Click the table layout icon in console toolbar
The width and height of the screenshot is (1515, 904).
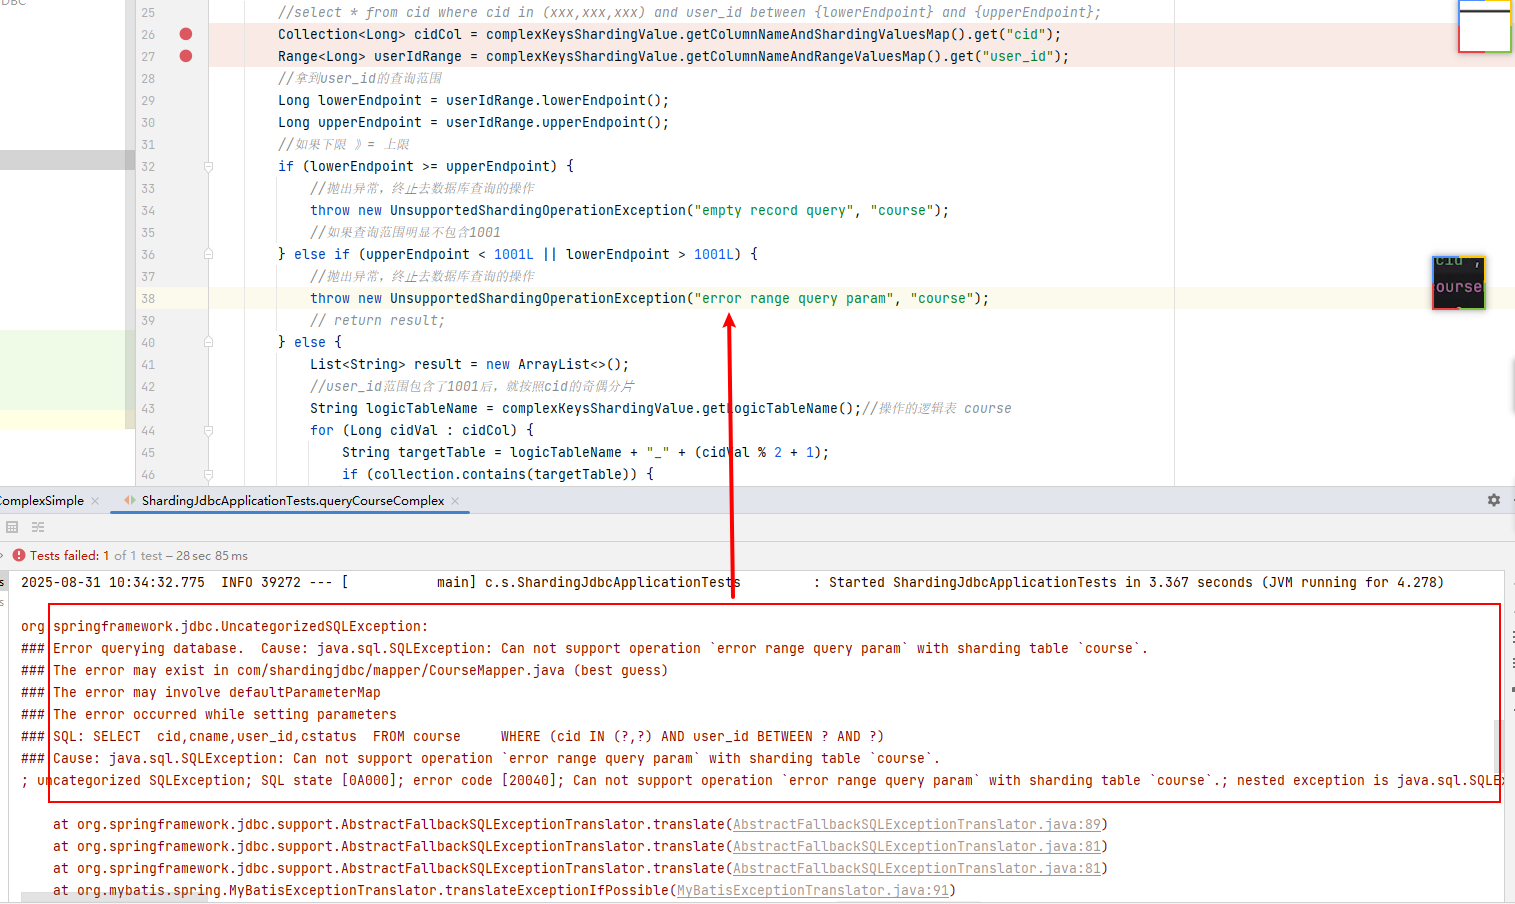(x=12, y=527)
